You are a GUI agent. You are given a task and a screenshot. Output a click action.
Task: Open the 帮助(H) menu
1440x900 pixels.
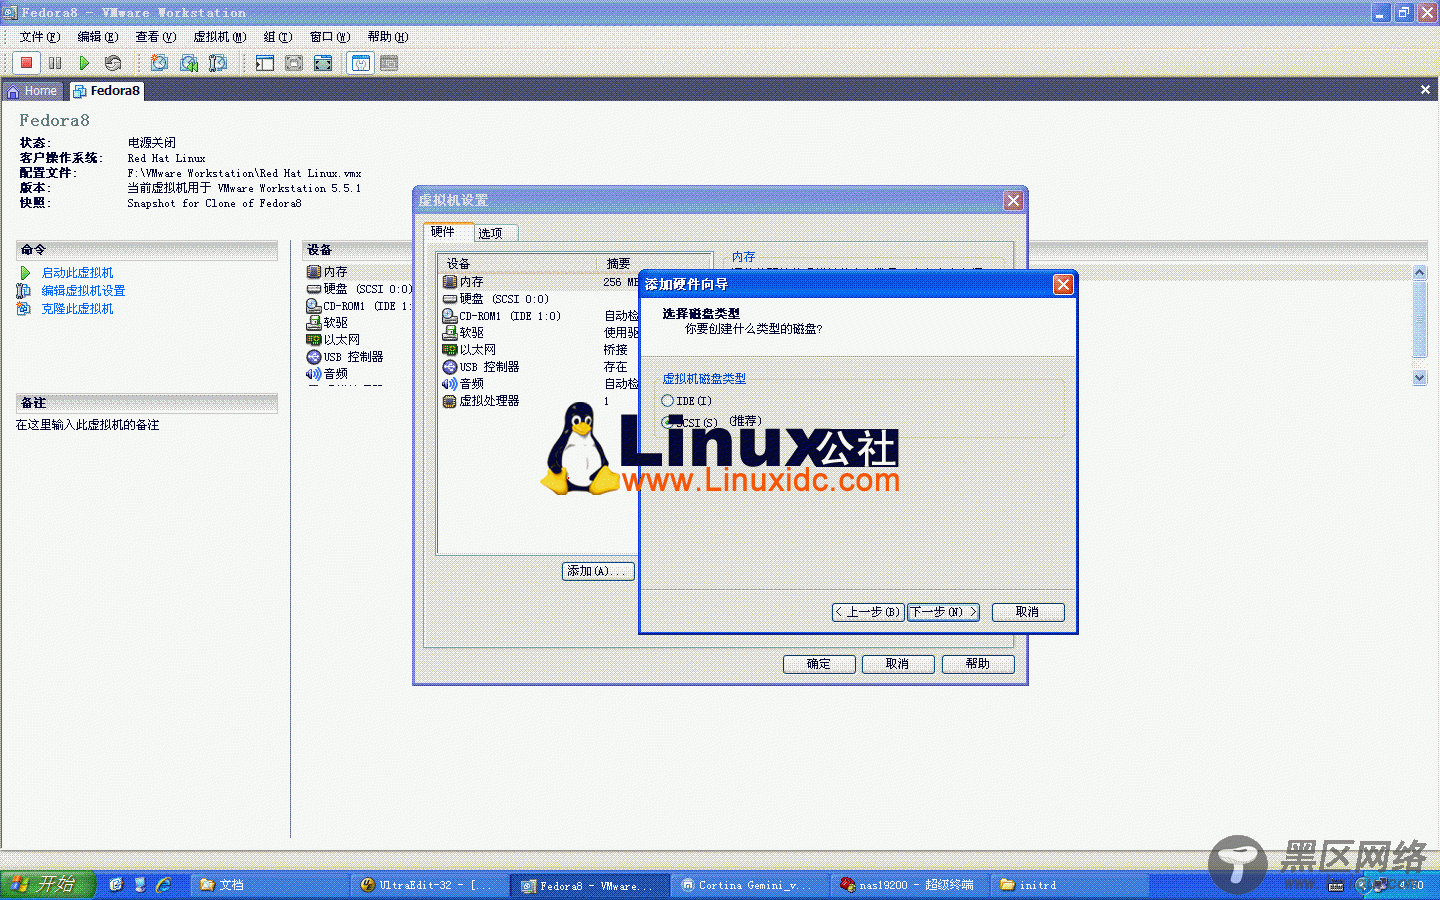(388, 37)
